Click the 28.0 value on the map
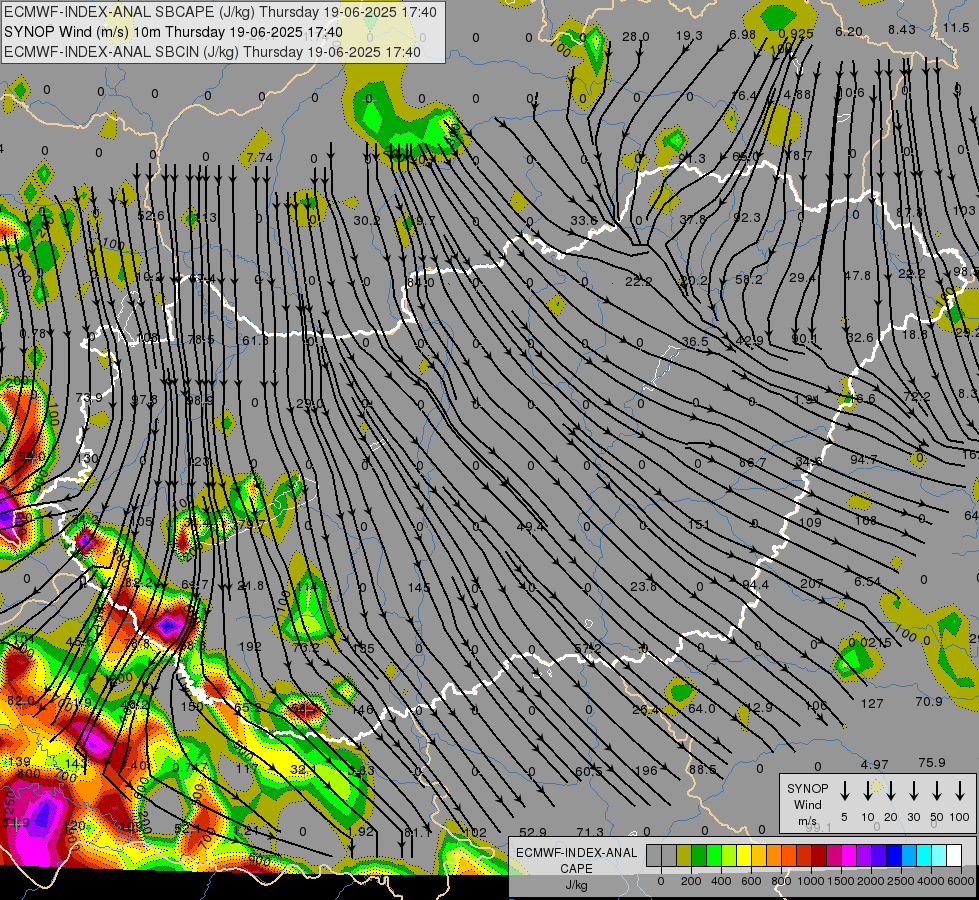Image resolution: width=979 pixels, height=900 pixels. (x=636, y=37)
